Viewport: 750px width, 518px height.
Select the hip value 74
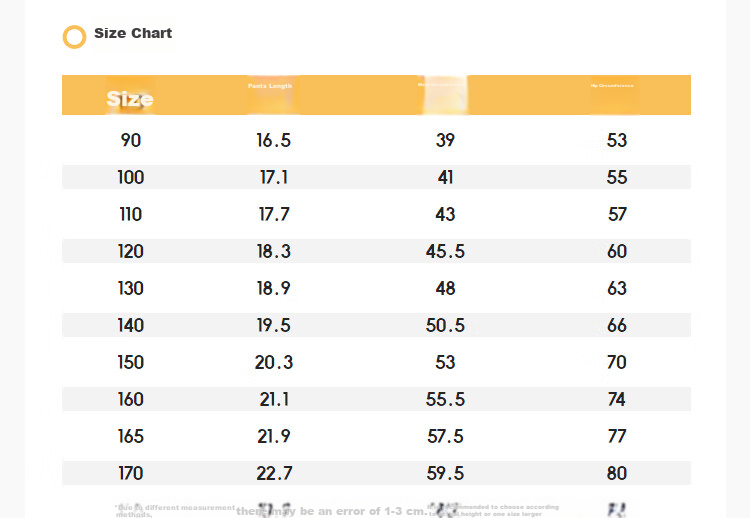pos(617,399)
